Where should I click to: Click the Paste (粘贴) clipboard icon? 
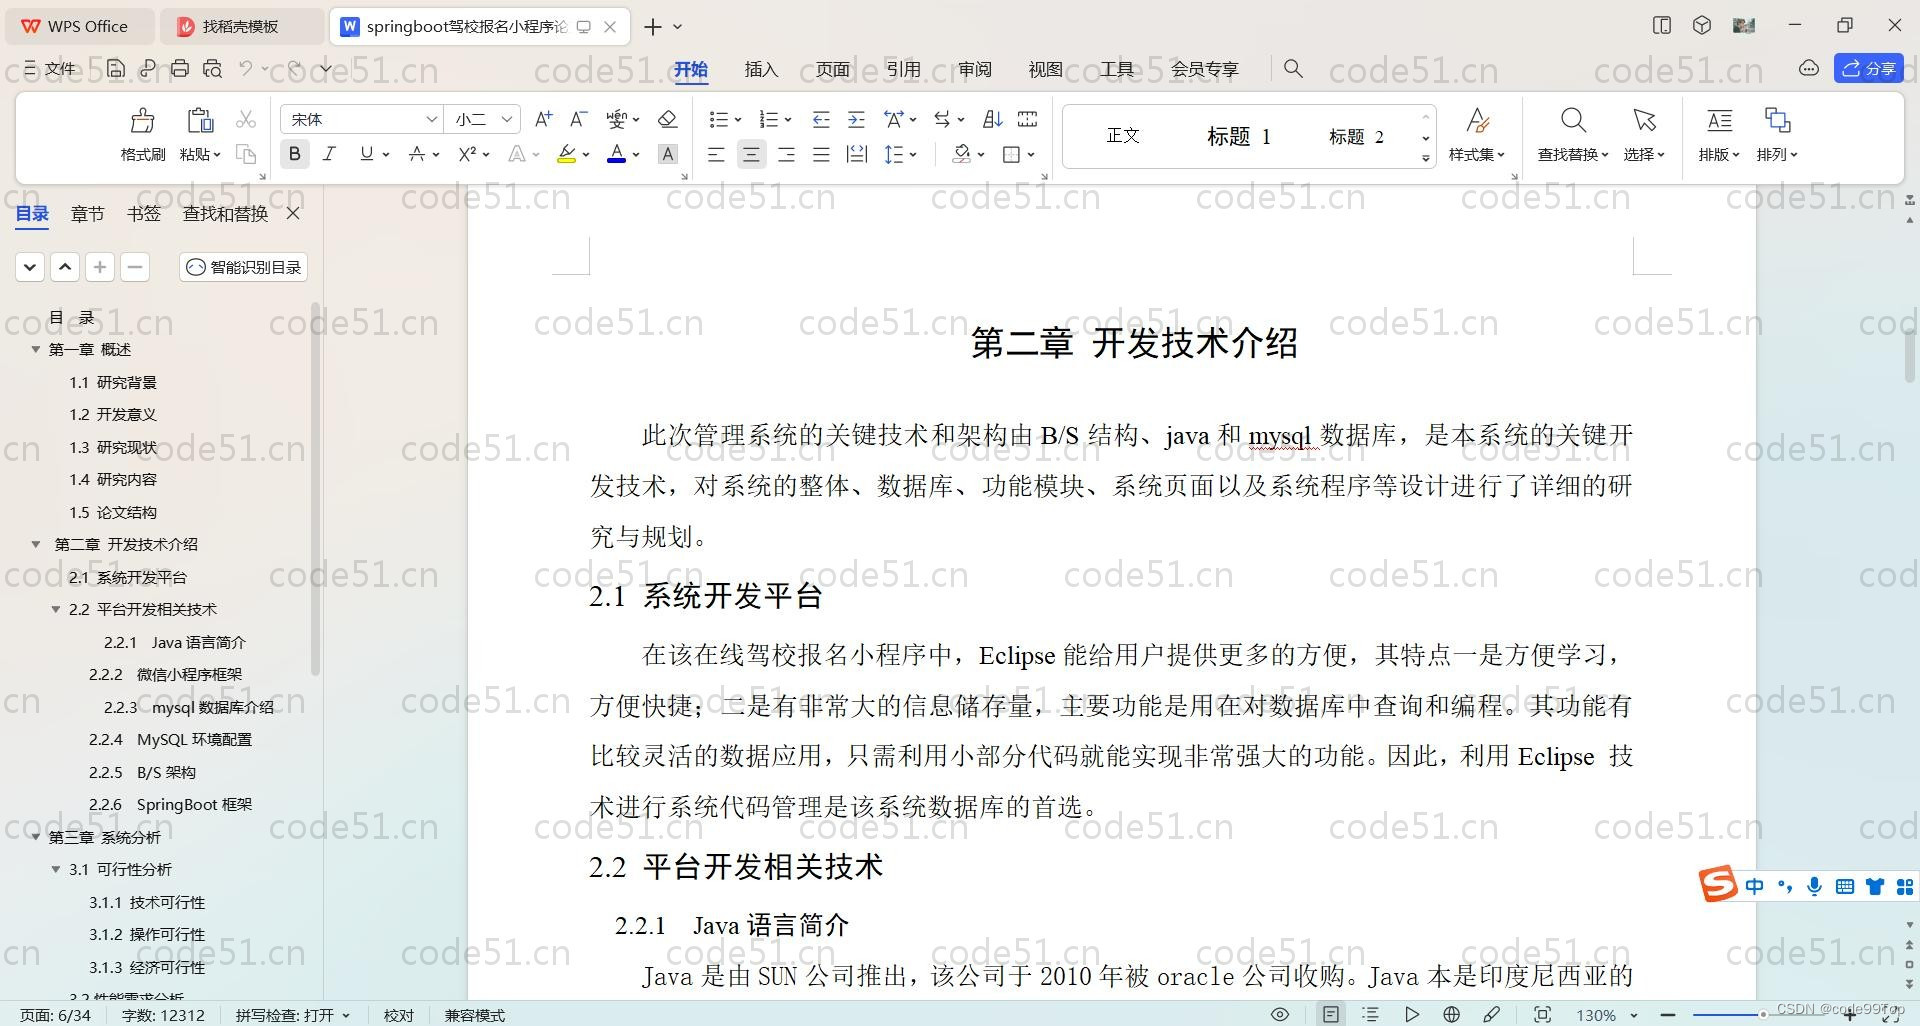click(x=200, y=121)
